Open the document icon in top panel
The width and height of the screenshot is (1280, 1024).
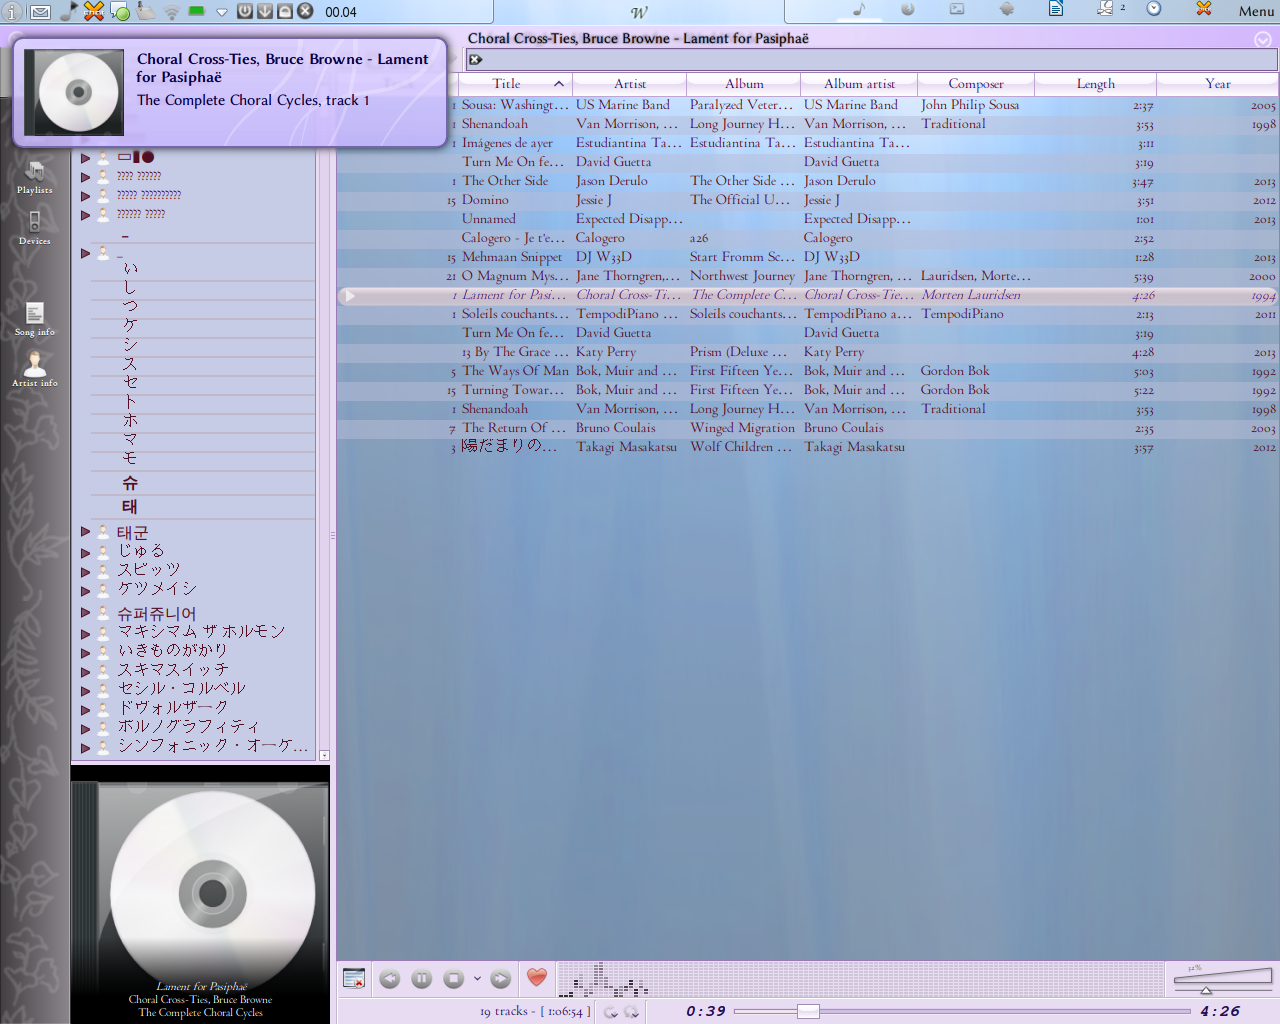click(x=1056, y=9)
